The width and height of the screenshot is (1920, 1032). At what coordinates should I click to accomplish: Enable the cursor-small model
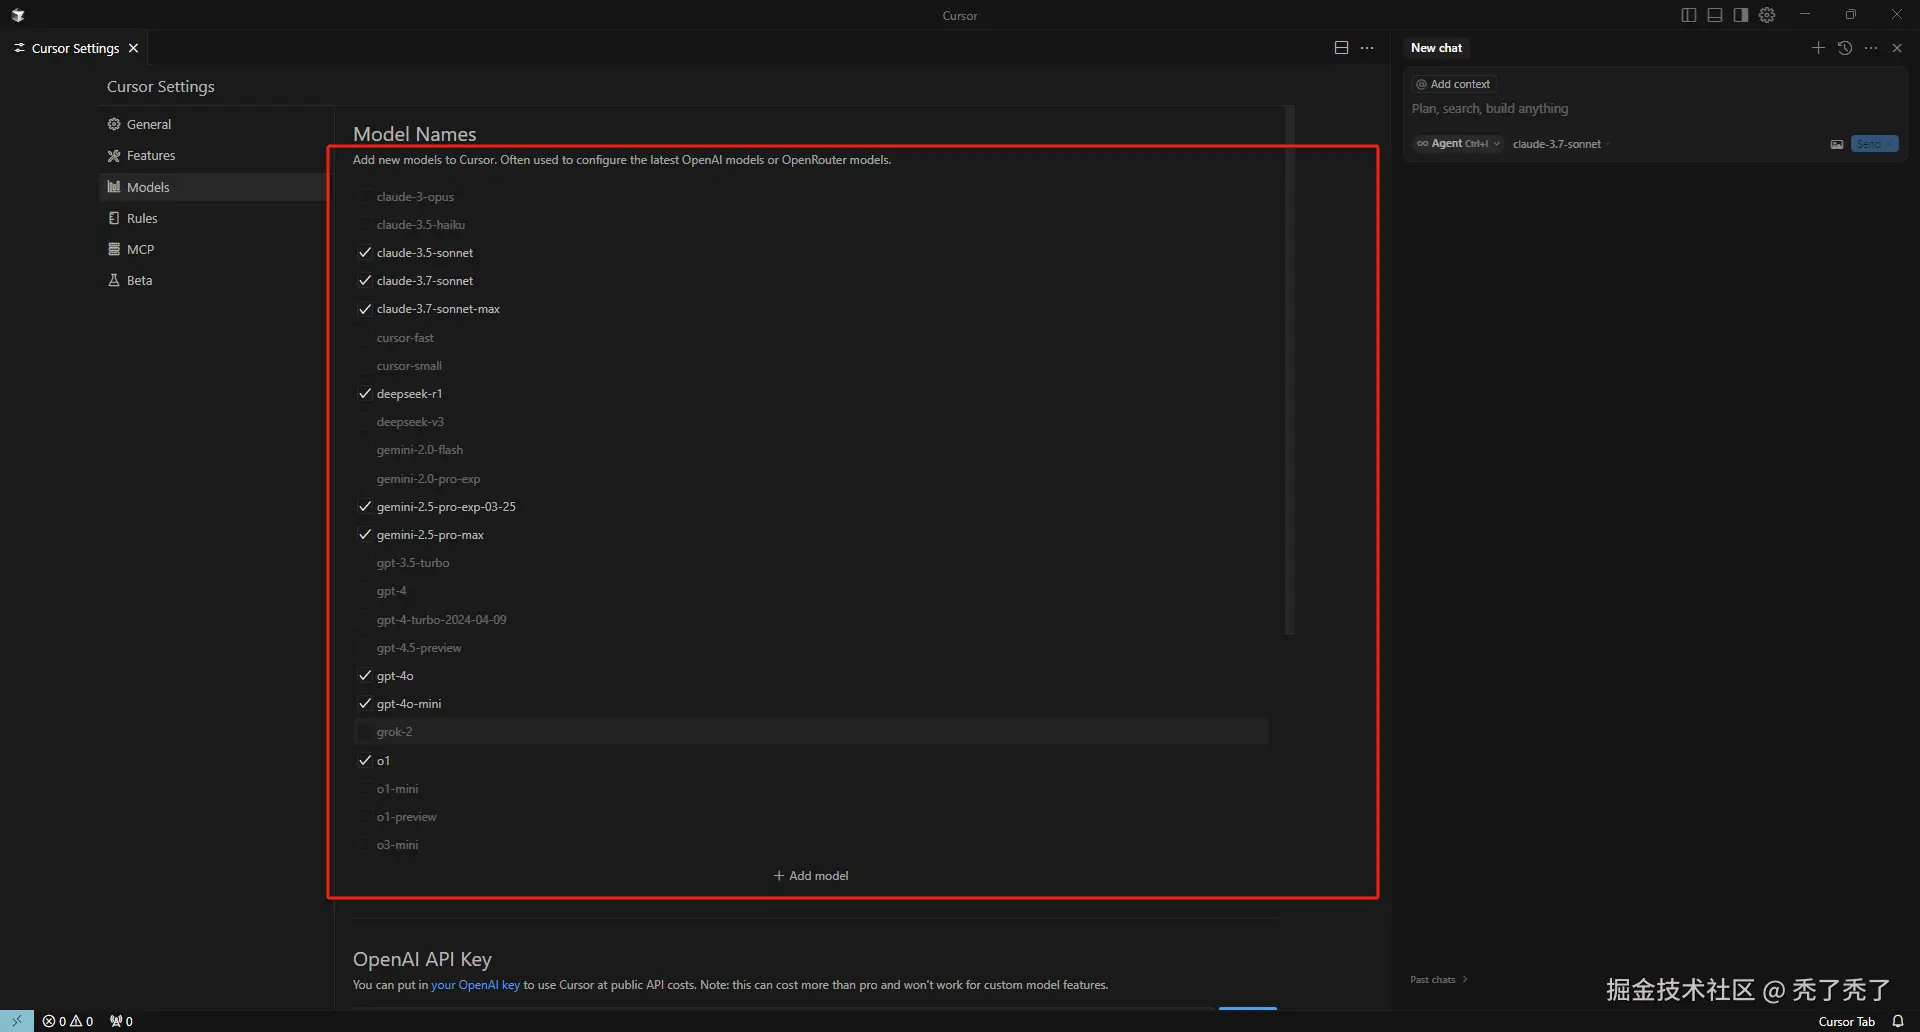(x=365, y=366)
